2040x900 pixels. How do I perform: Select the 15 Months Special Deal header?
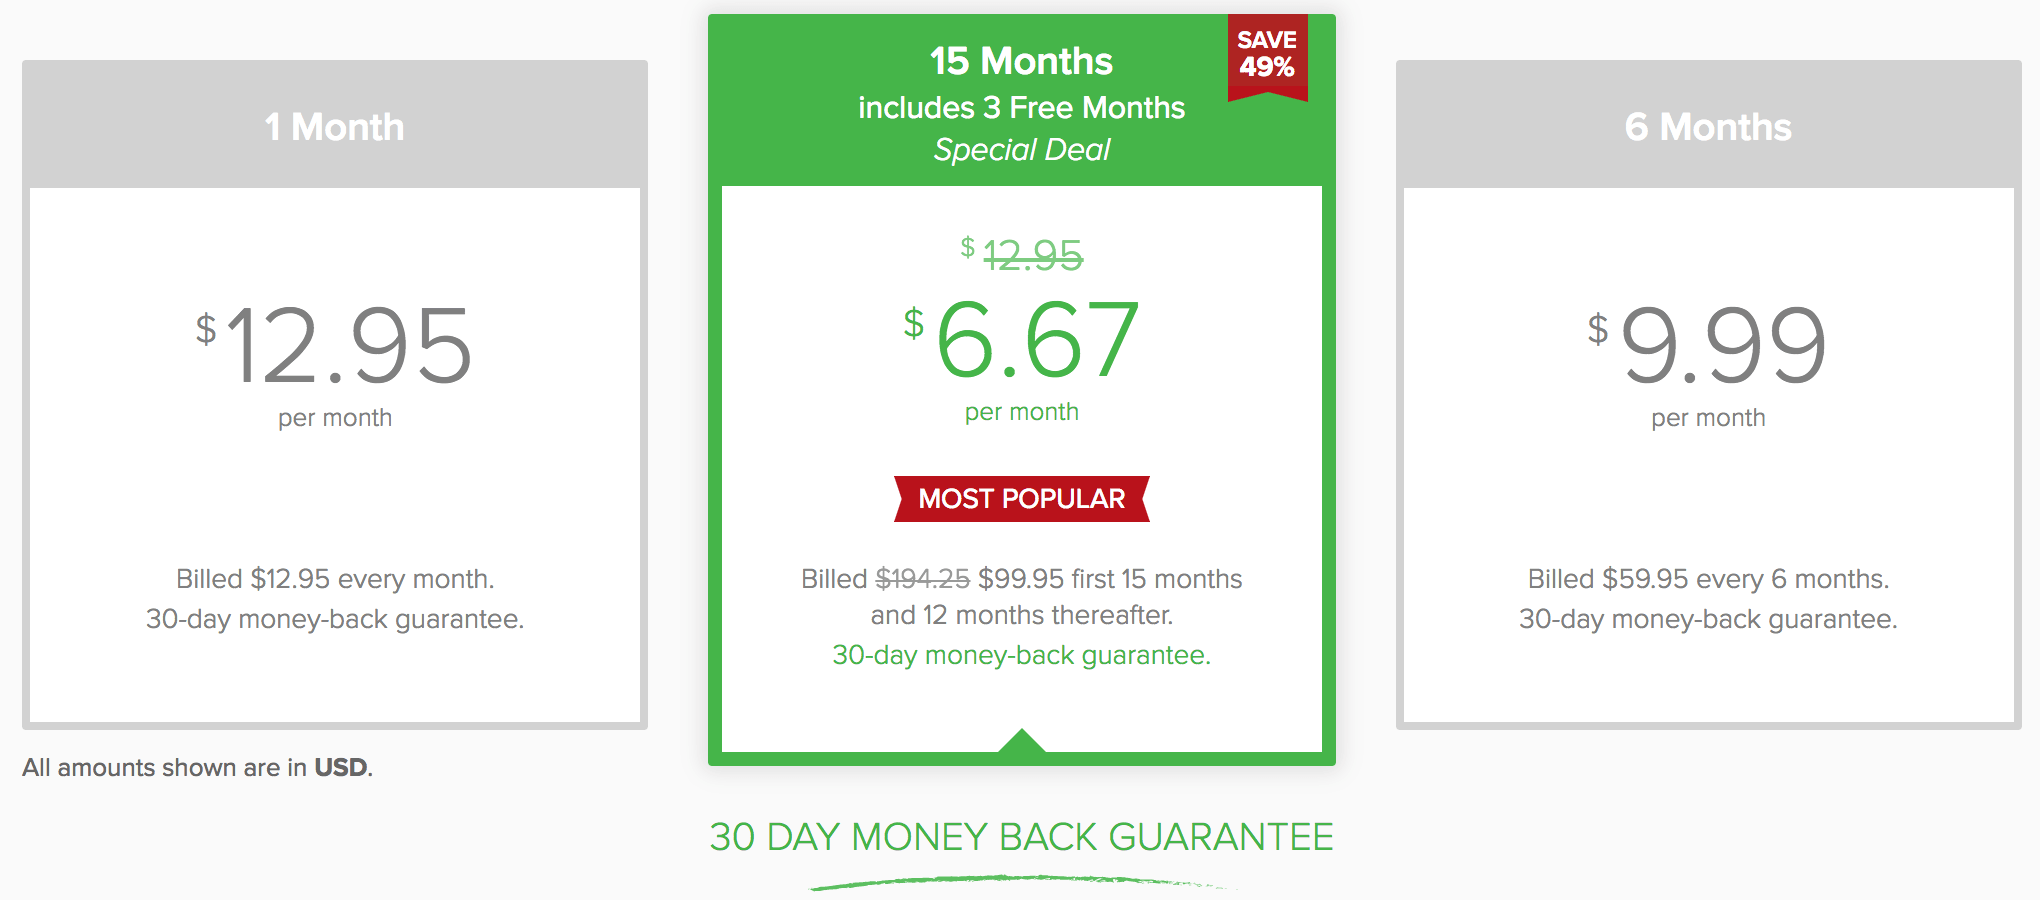(1022, 101)
